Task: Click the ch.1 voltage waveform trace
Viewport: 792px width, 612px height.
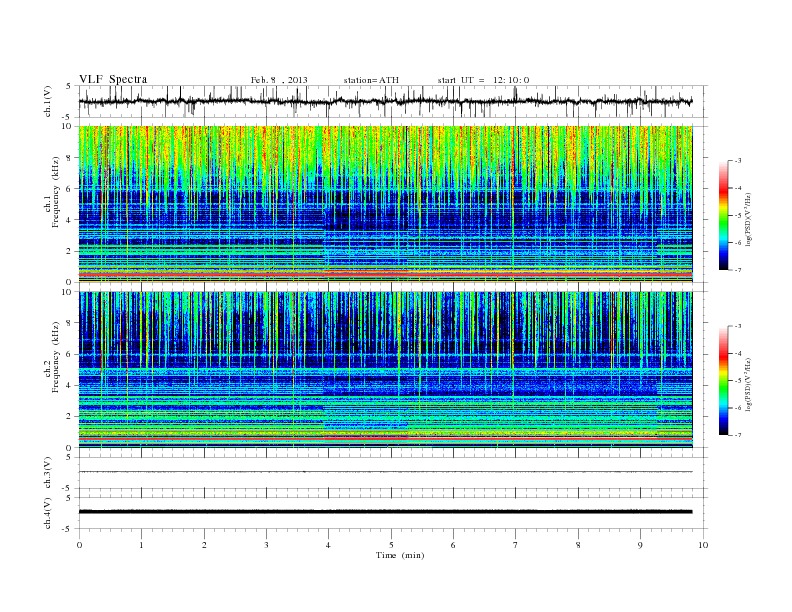Action: tap(385, 101)
